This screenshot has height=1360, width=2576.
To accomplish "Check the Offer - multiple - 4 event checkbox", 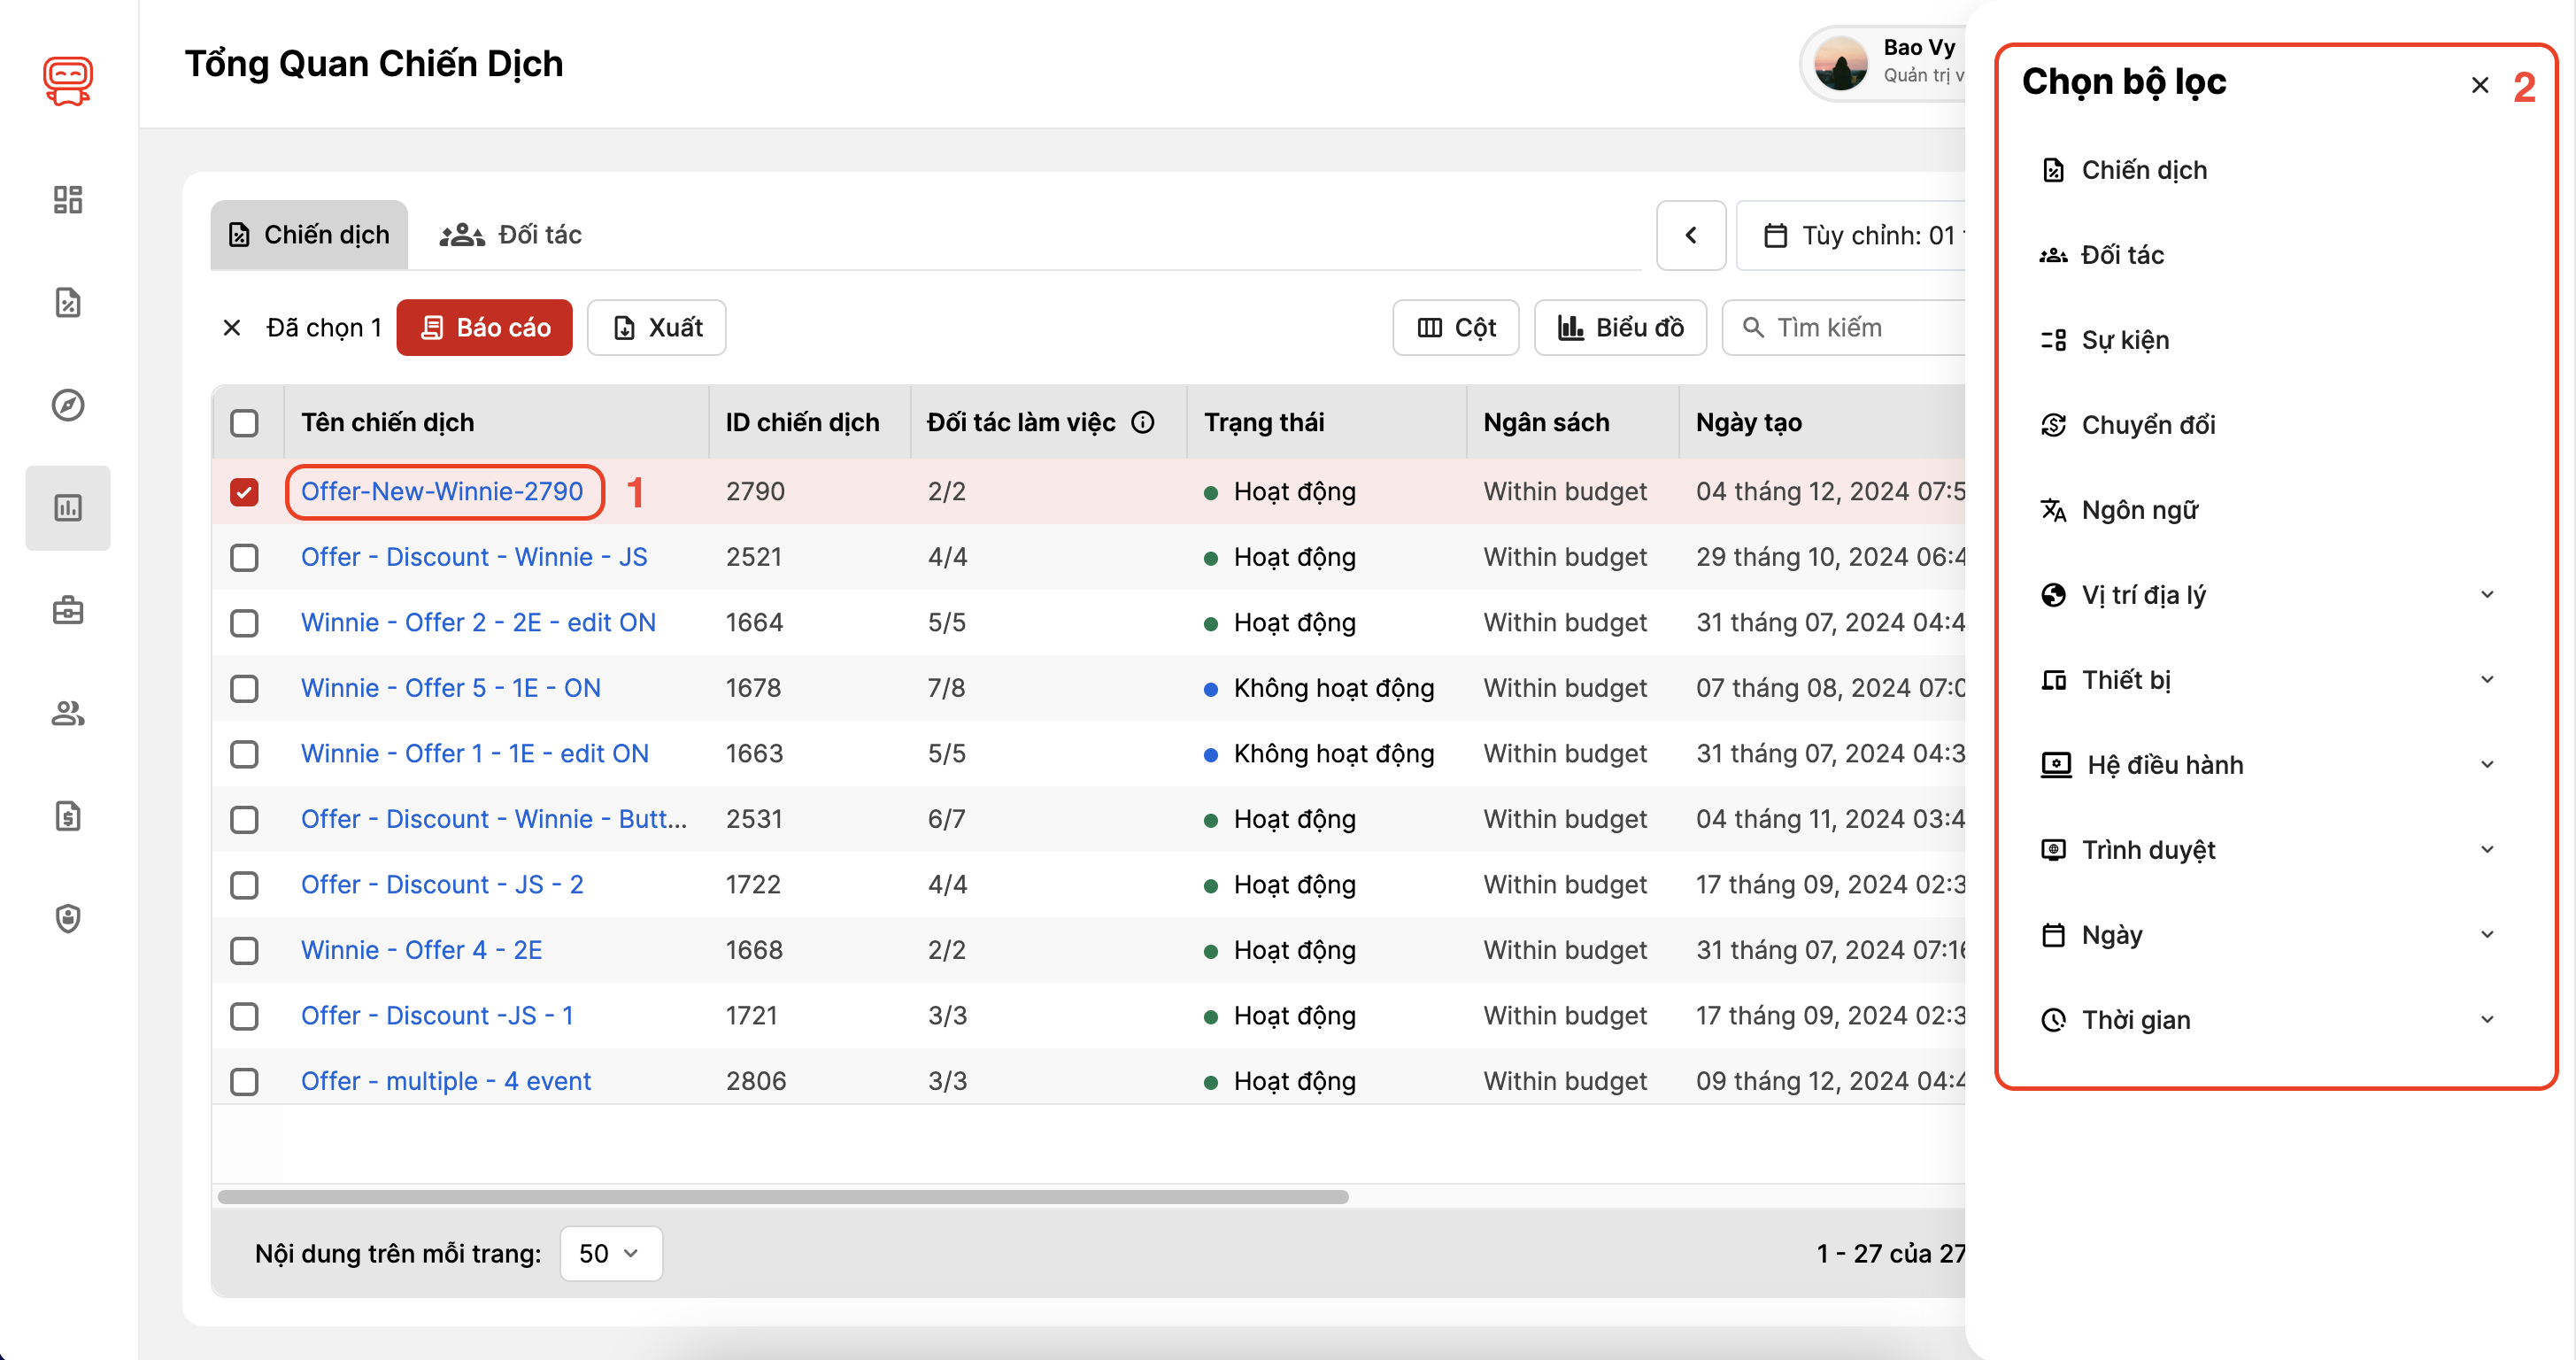I will click(244, 1081).
